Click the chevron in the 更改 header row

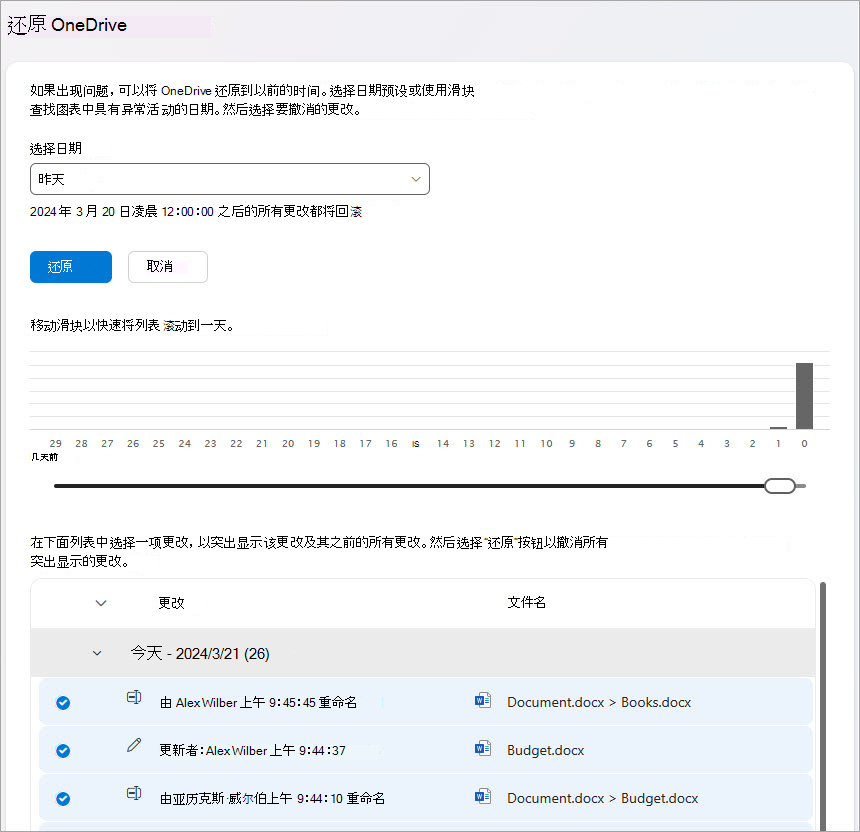(x=101, y=603)
